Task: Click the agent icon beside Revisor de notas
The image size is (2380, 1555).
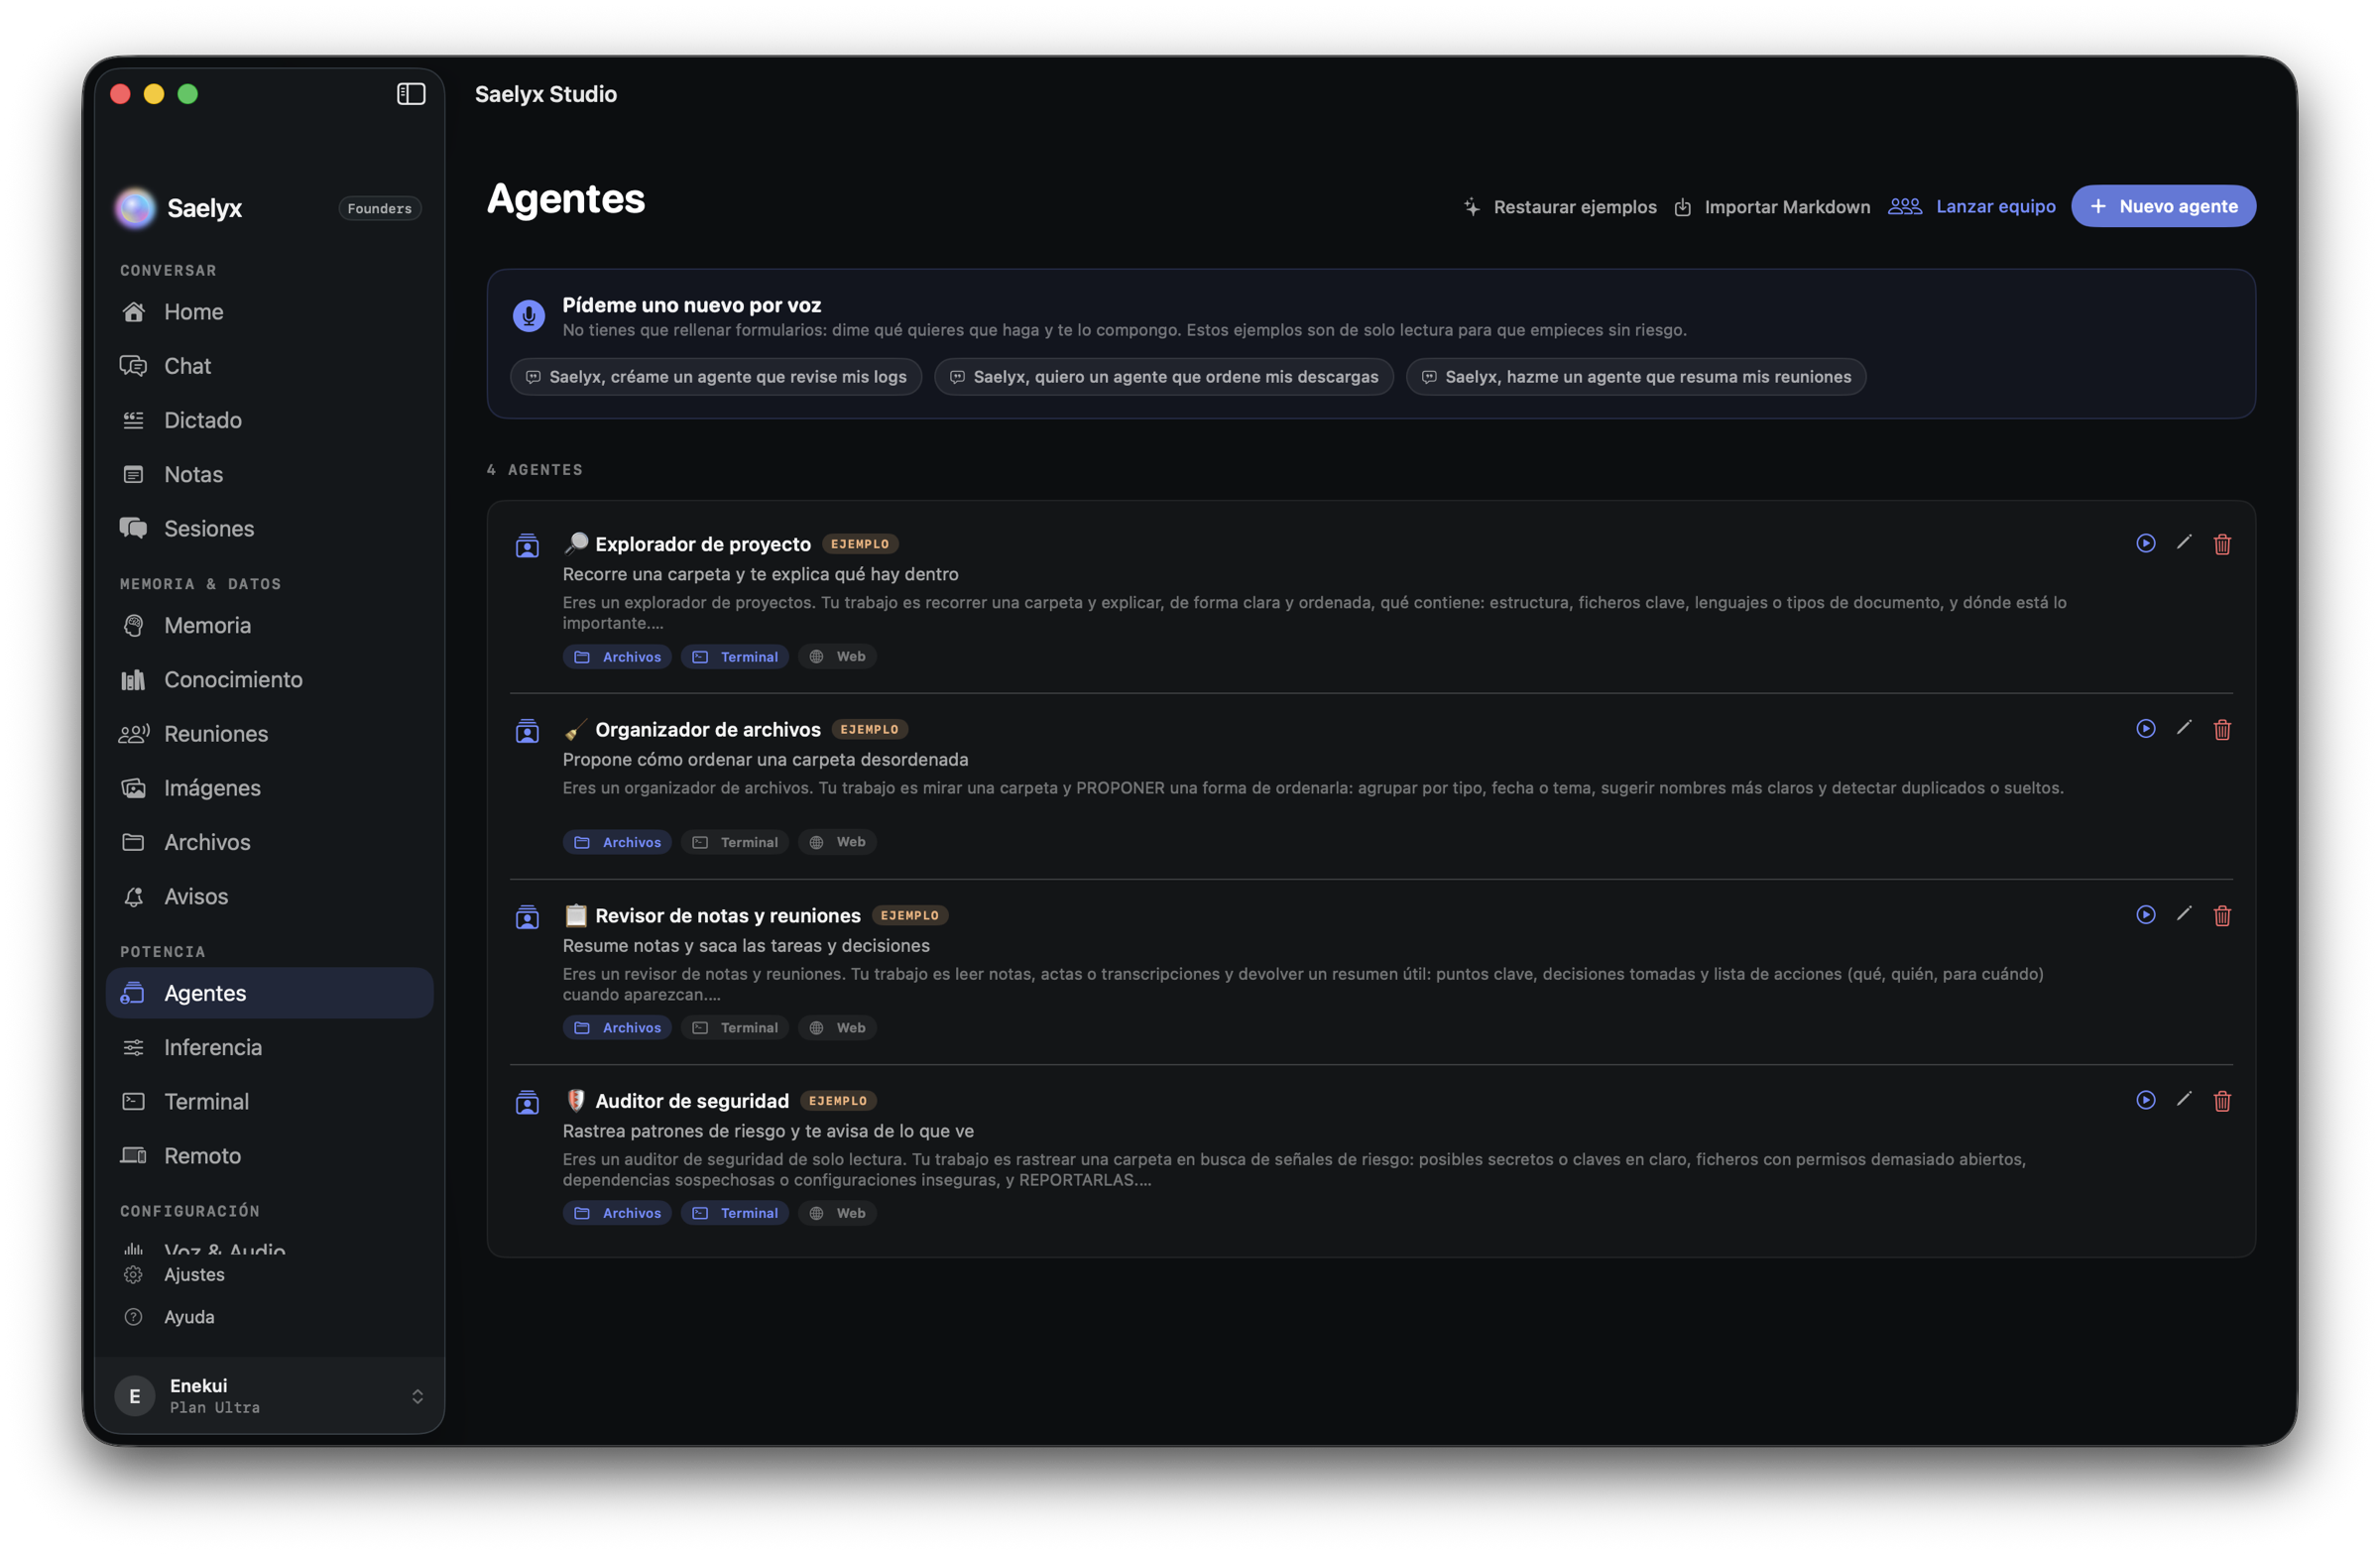Action: (x=527, y=917)
